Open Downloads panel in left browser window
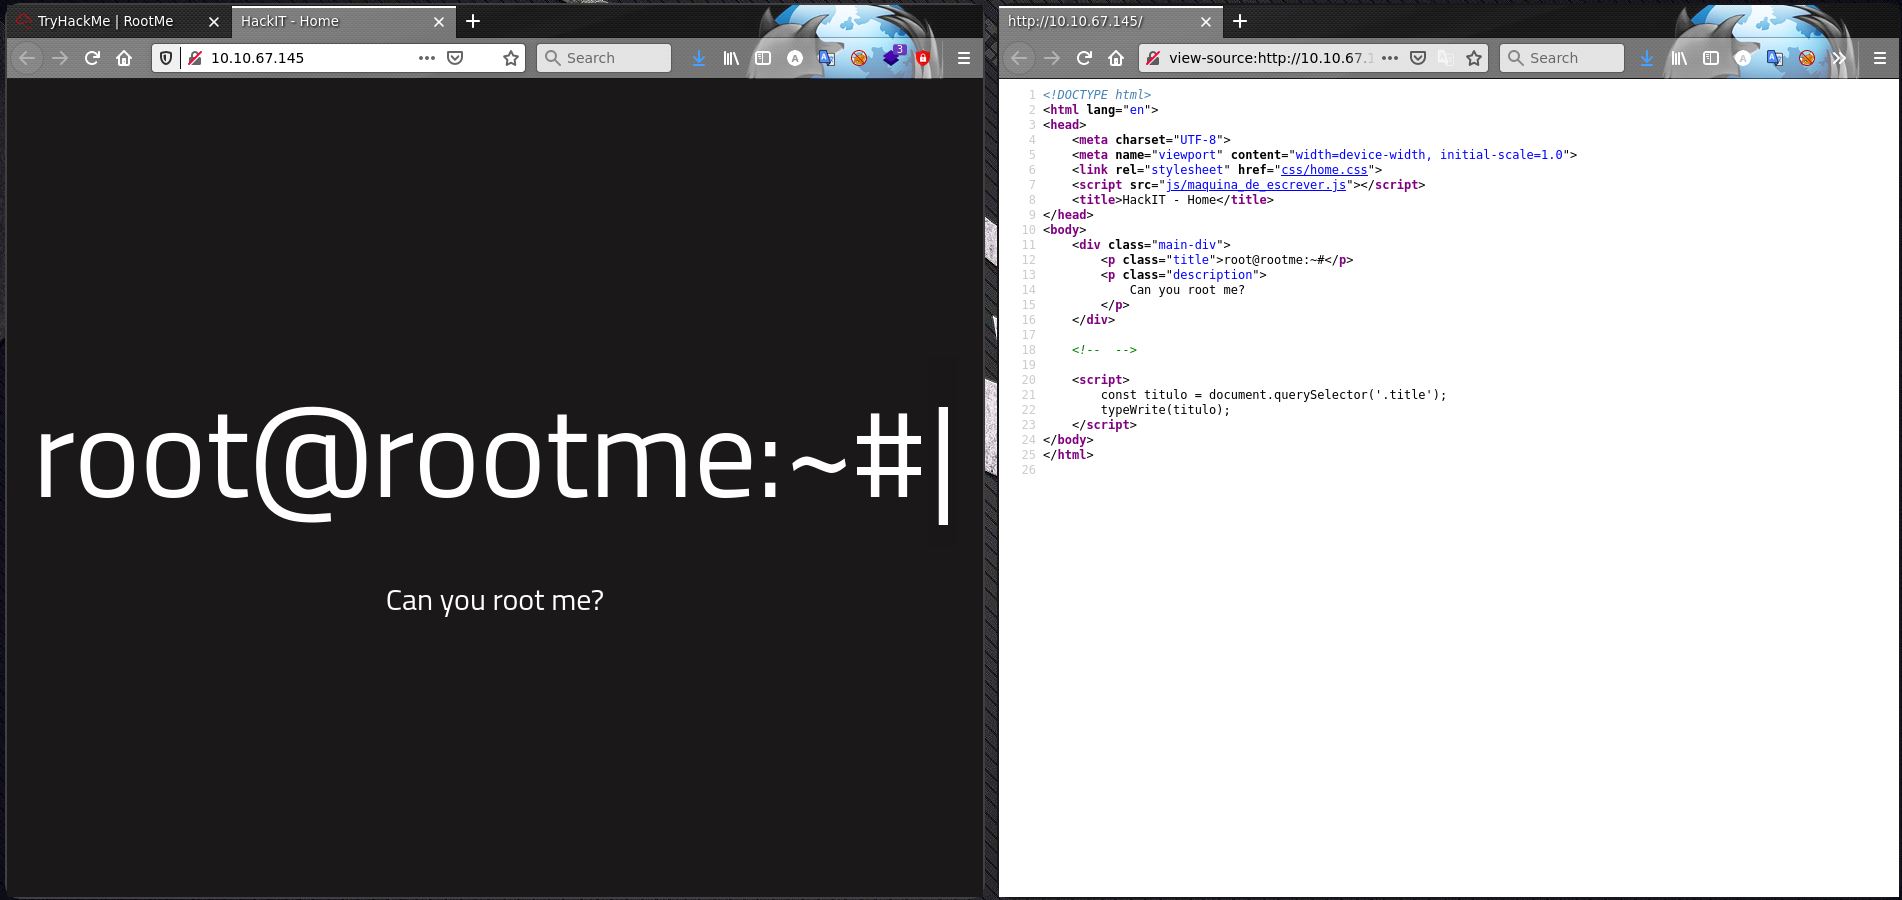The image size is (1902, 900). click(x=699, y=58)
